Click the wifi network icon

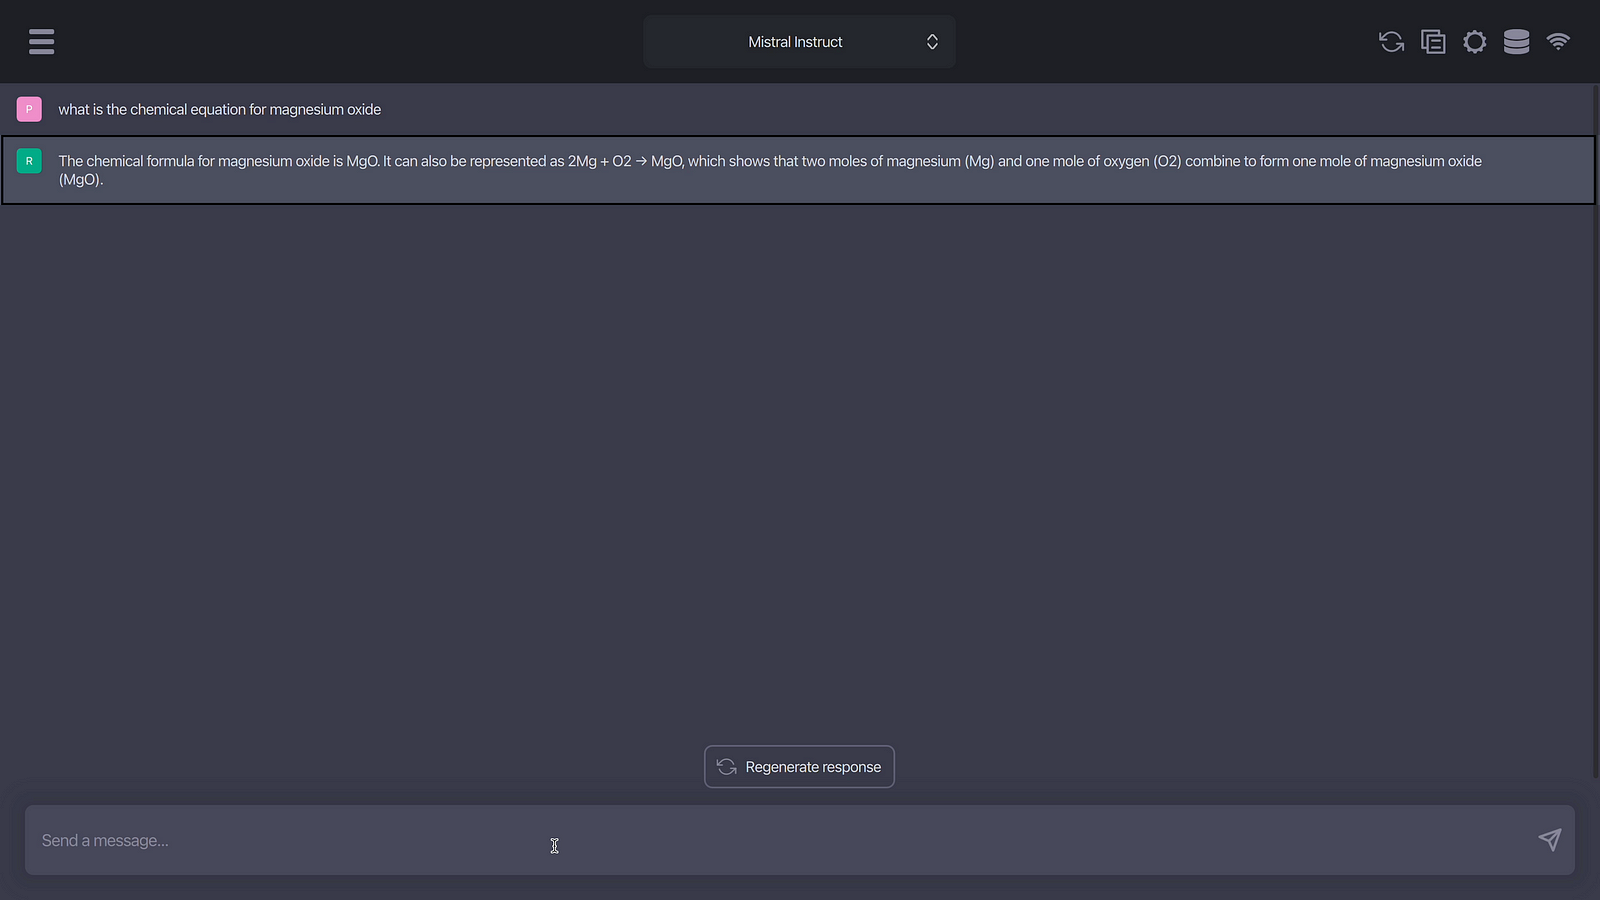pos(1558,41)
